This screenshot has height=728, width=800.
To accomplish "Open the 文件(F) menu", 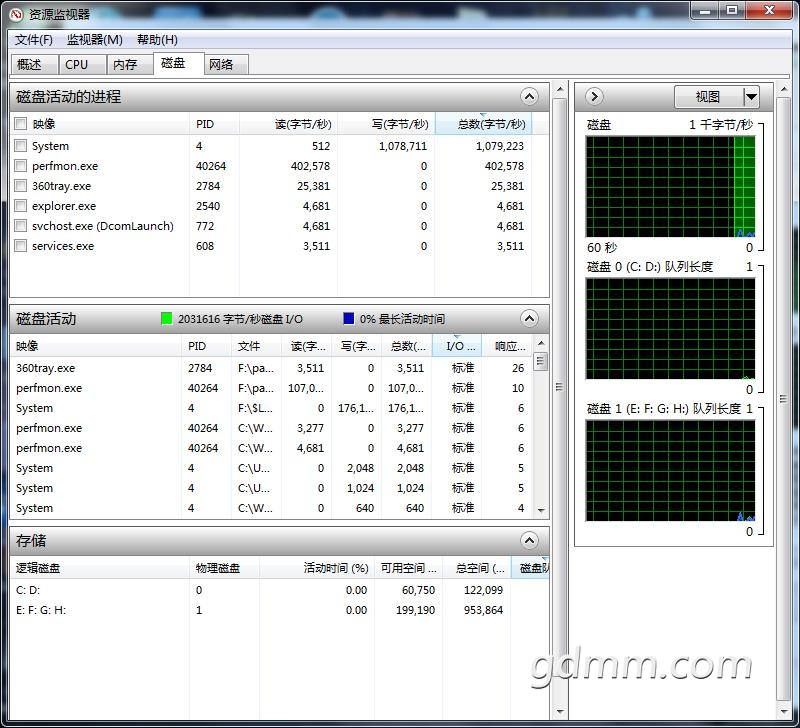I will point(34,40).
